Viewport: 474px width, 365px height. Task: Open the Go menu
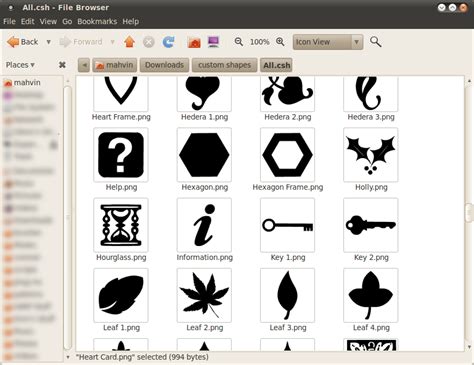[x=67, y=22]
